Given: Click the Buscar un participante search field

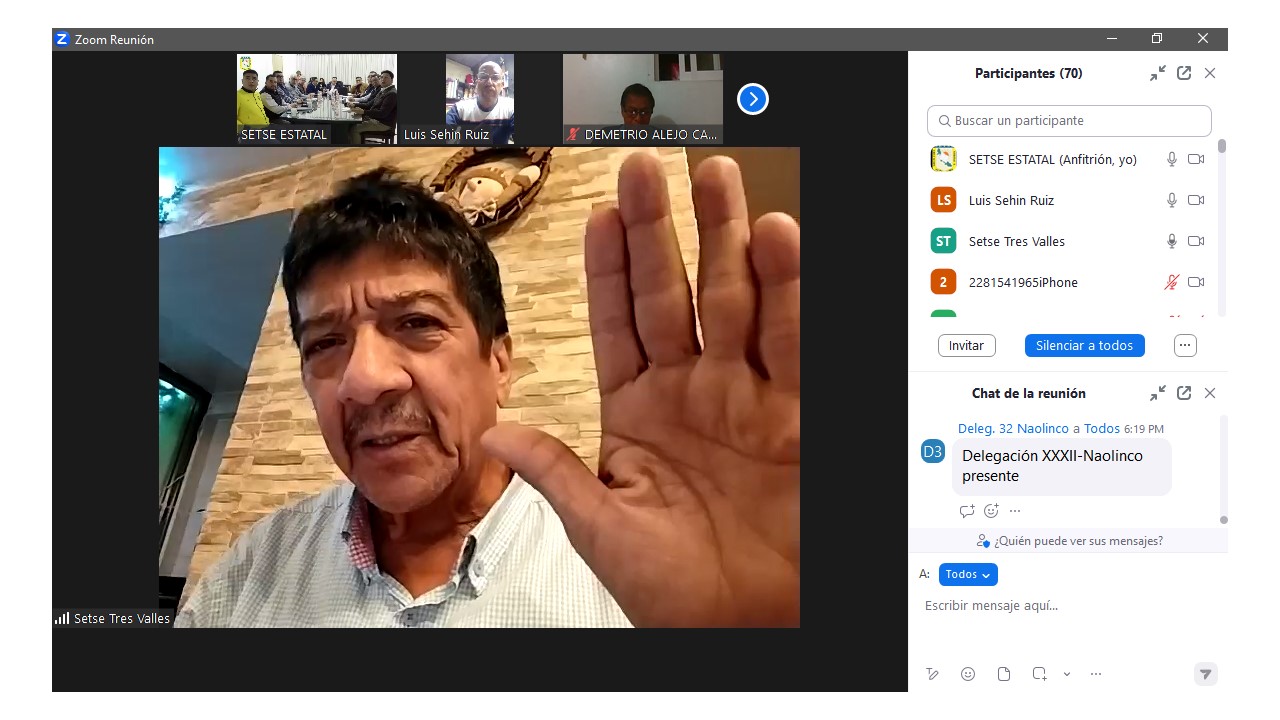Looking at the screenshot, I should 1069,121.
